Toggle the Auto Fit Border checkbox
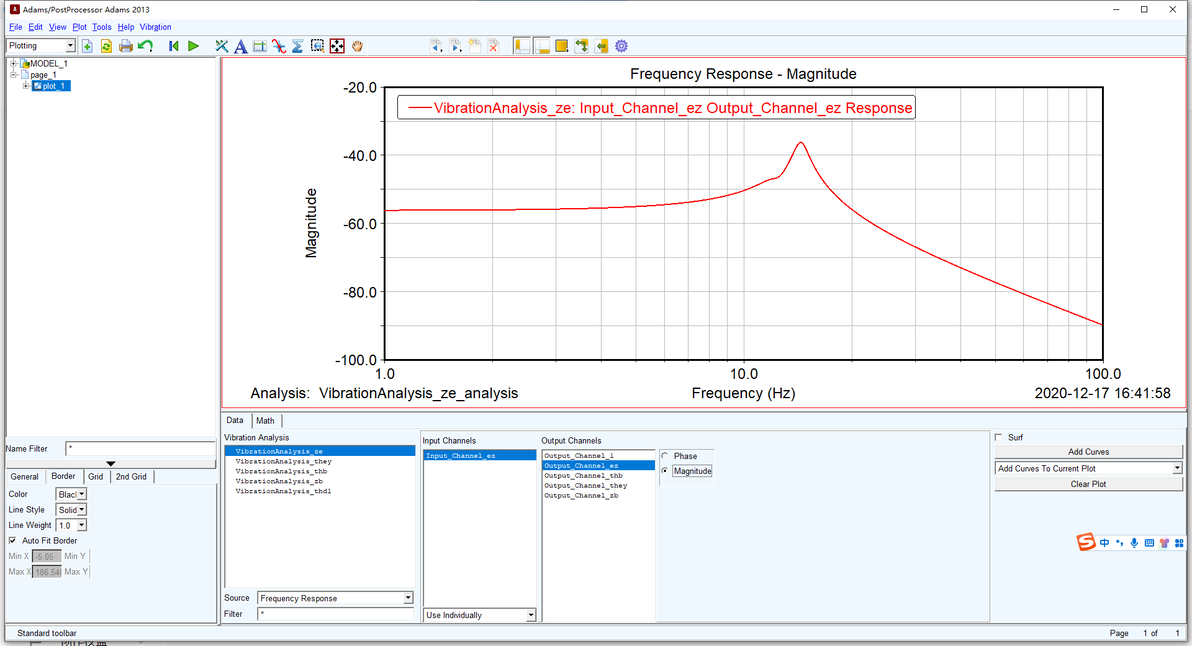The width and height of the screenshot is (1192, 646). 12,540
